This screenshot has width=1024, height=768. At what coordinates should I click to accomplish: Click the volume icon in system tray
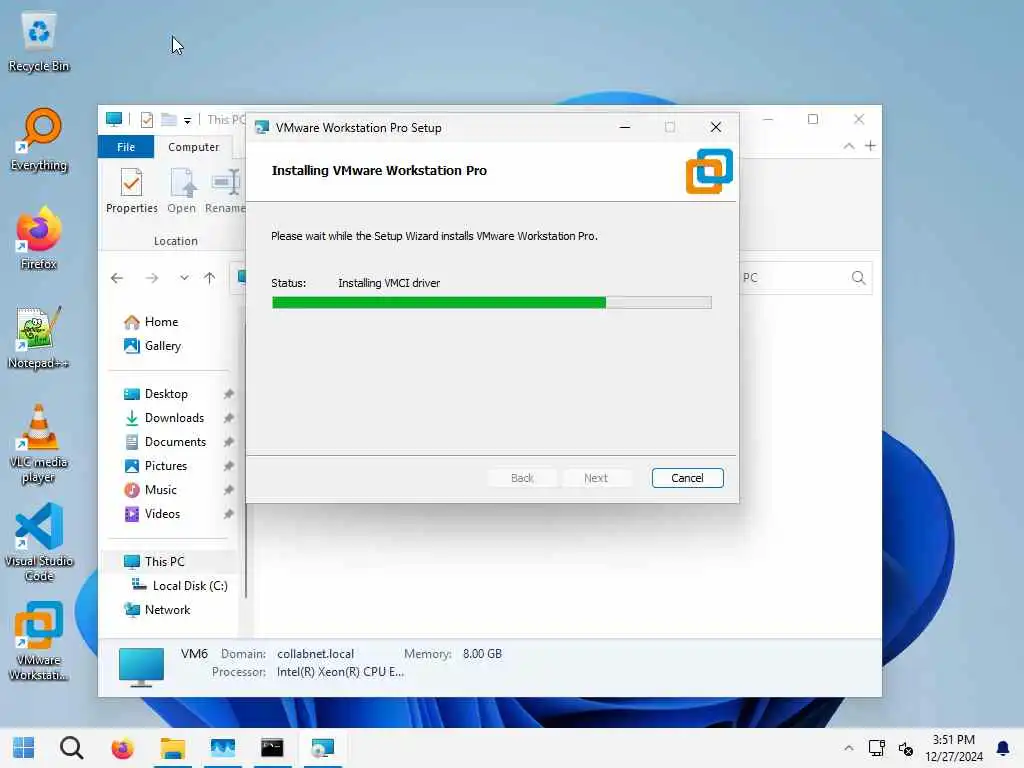[905, 748]
